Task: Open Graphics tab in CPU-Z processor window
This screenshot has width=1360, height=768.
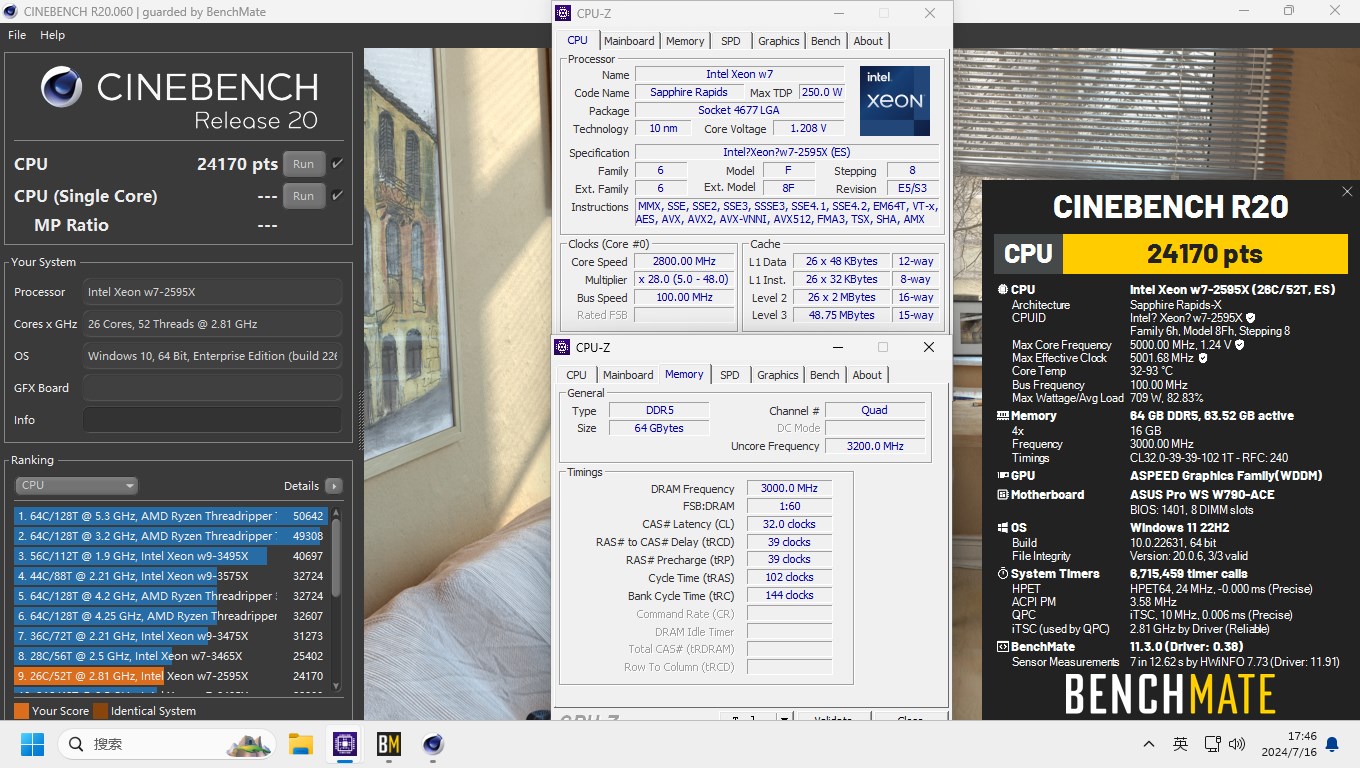Action: tap(779, 41)
